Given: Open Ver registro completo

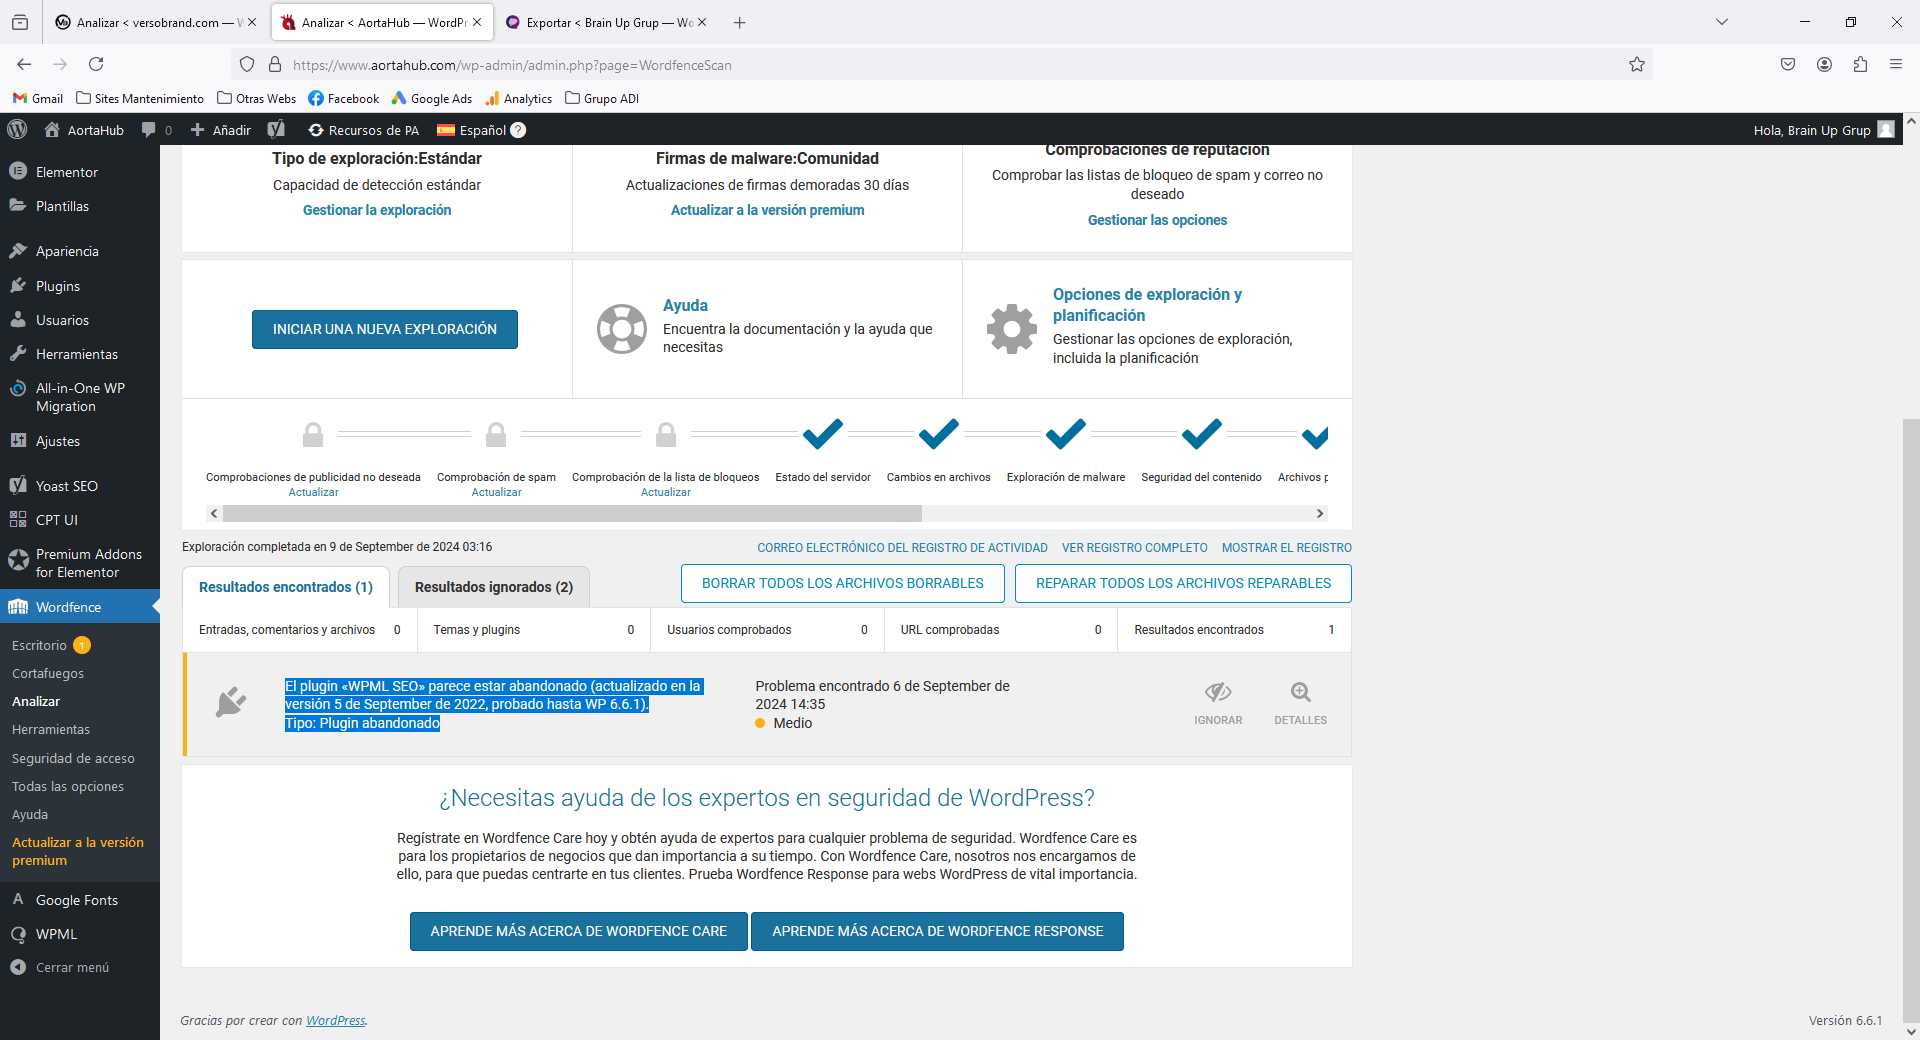Looking at the screenshot, I should (x=1135, y=548).
